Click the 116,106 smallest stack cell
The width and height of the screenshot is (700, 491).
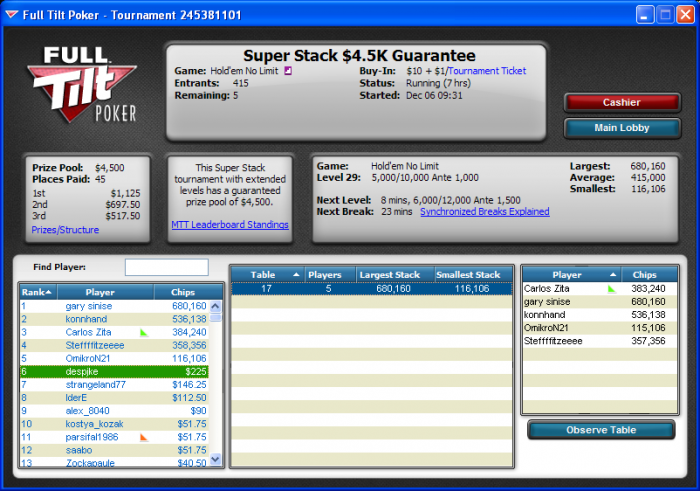click(472, 289)
